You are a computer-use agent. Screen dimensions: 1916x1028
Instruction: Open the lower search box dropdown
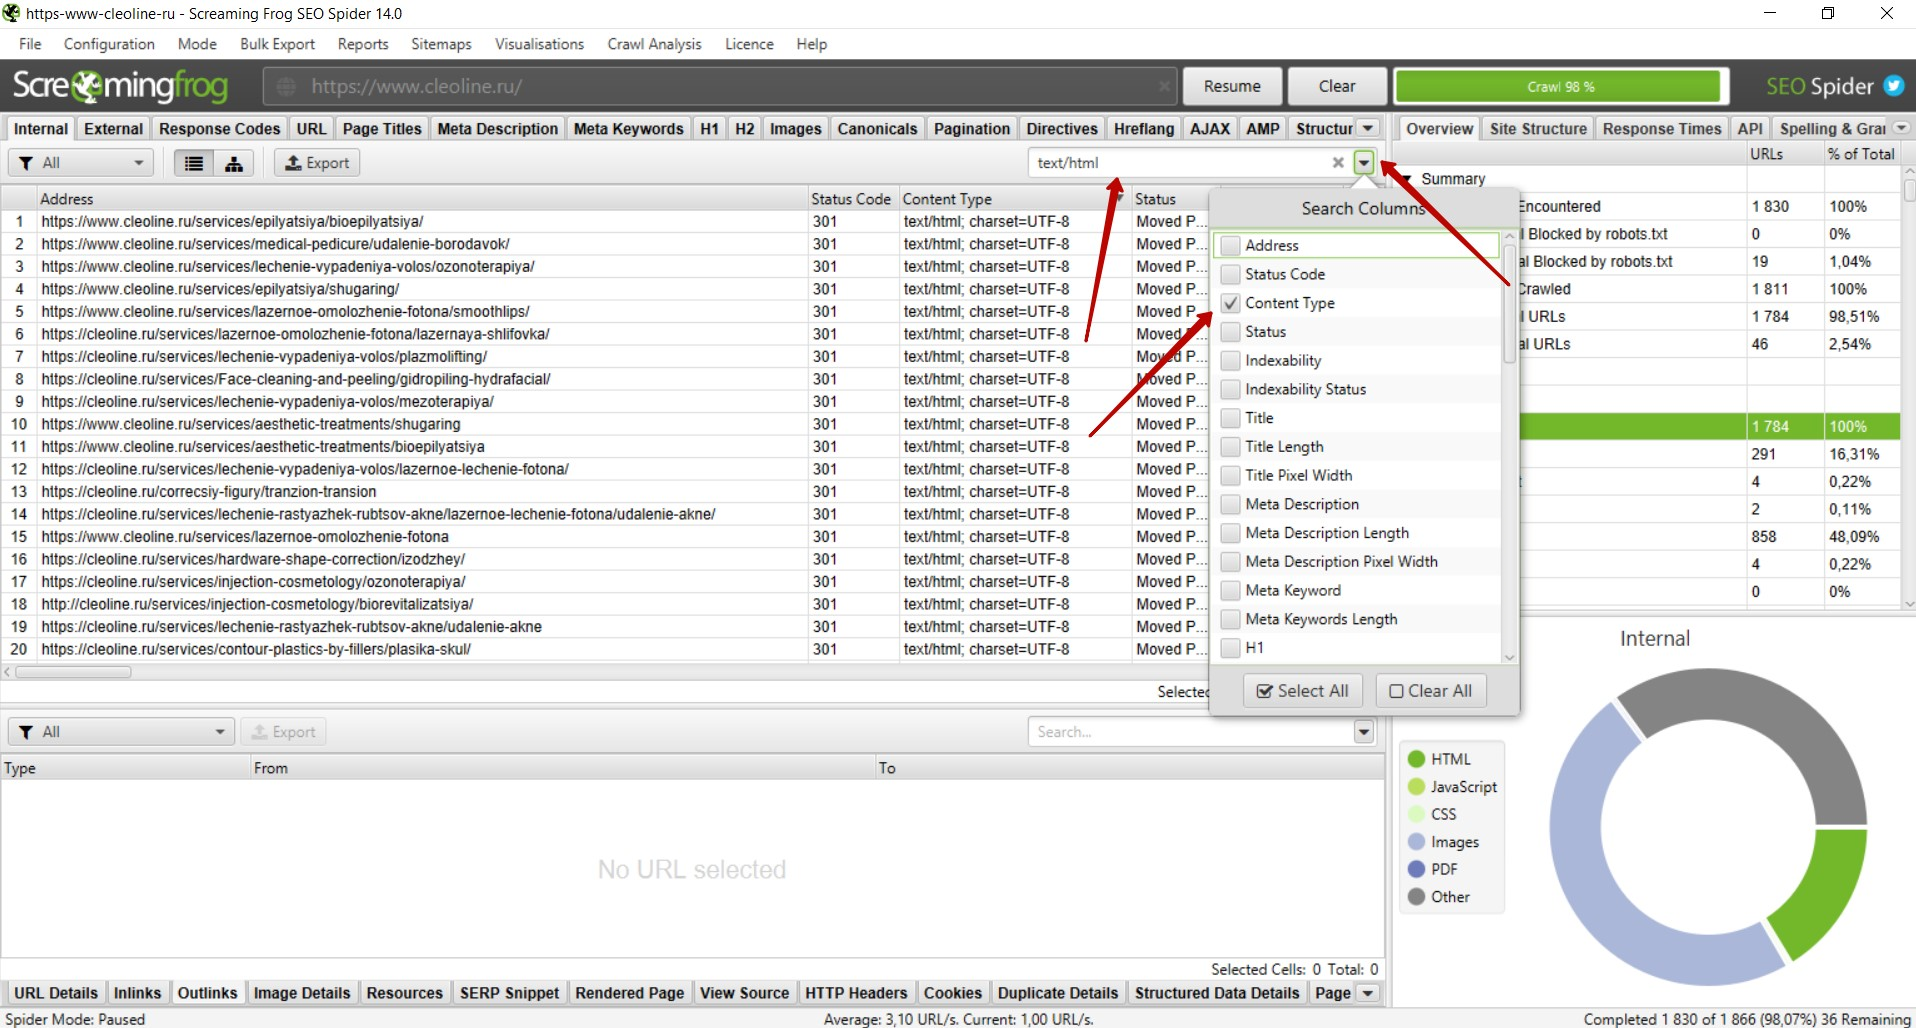(1364, 732)
